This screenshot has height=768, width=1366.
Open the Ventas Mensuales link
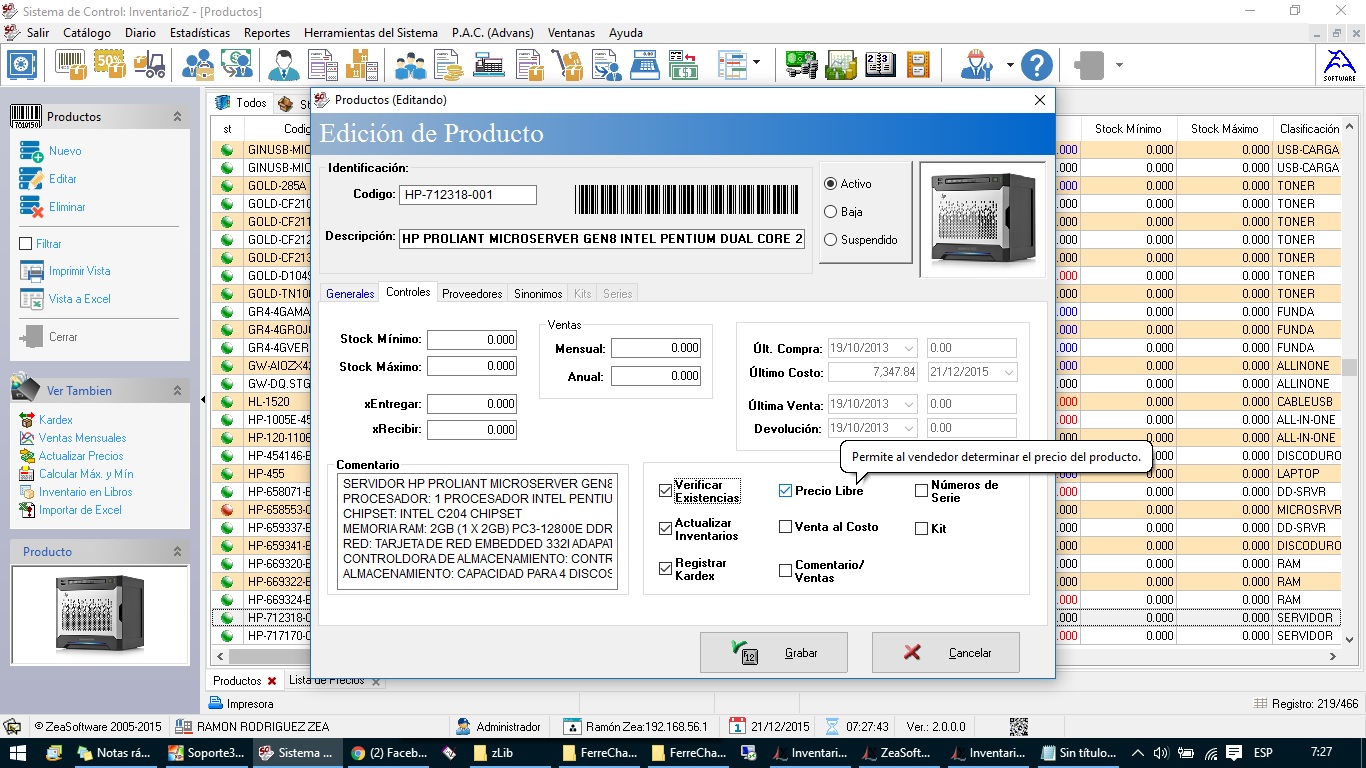(83, 438)
